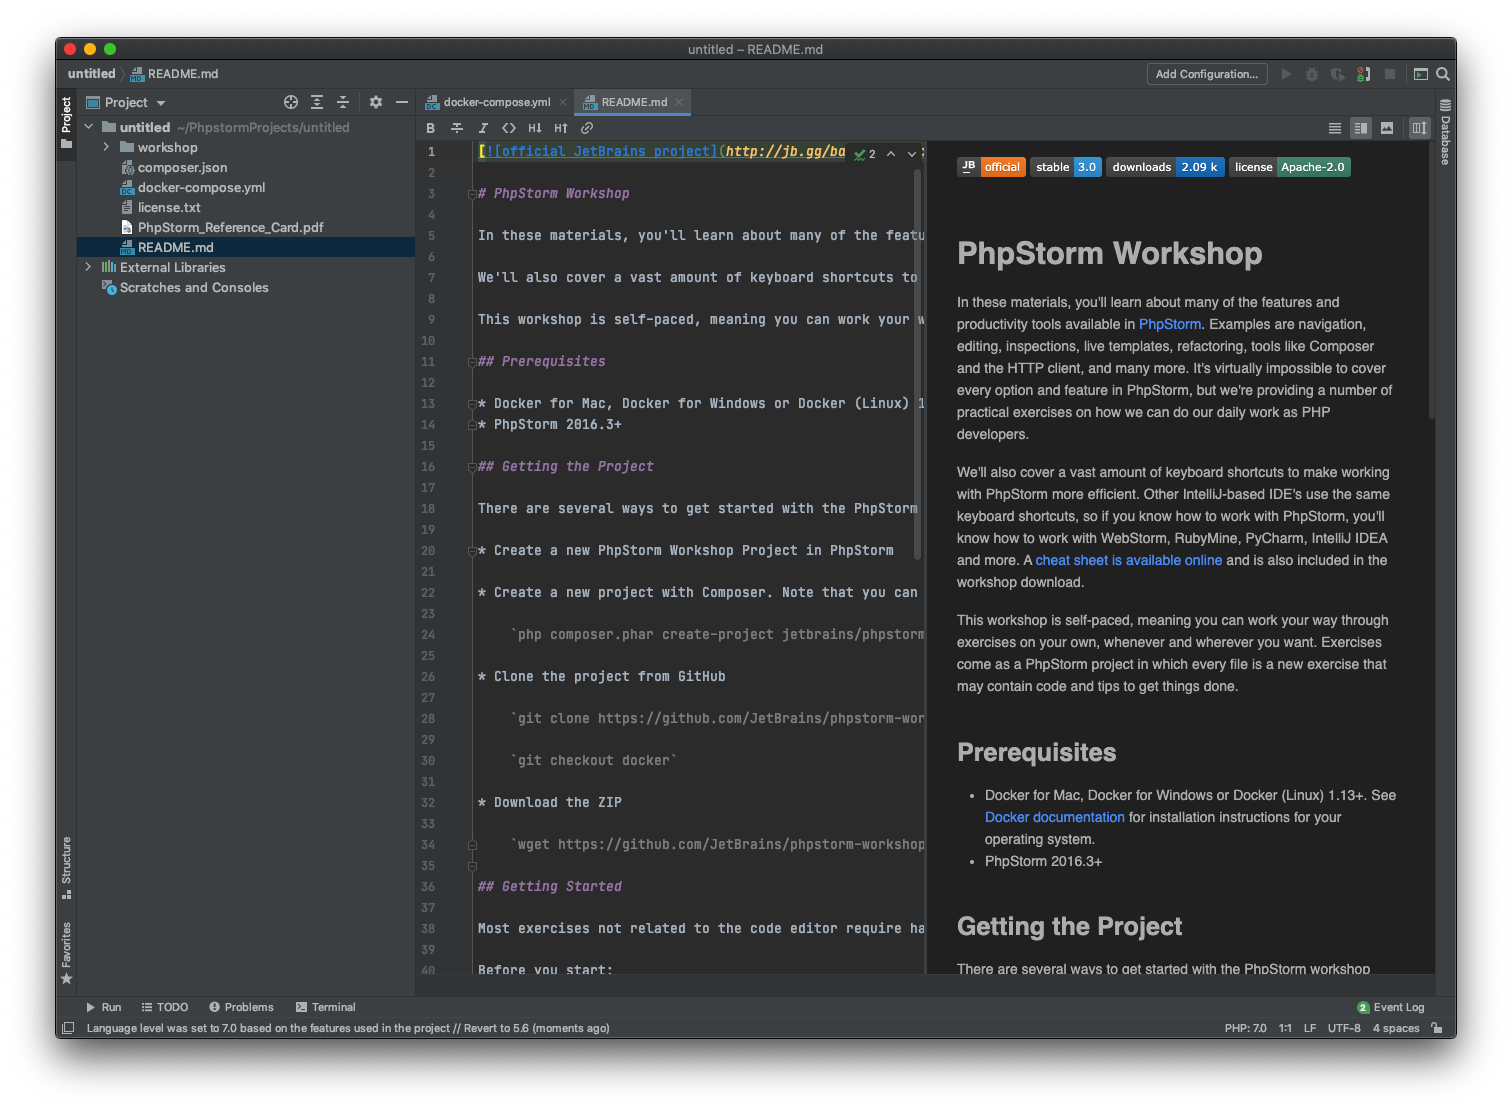Collapse the Getting the Project fold
This screenshot has width=1512, height=1112.
click(472, 467)
